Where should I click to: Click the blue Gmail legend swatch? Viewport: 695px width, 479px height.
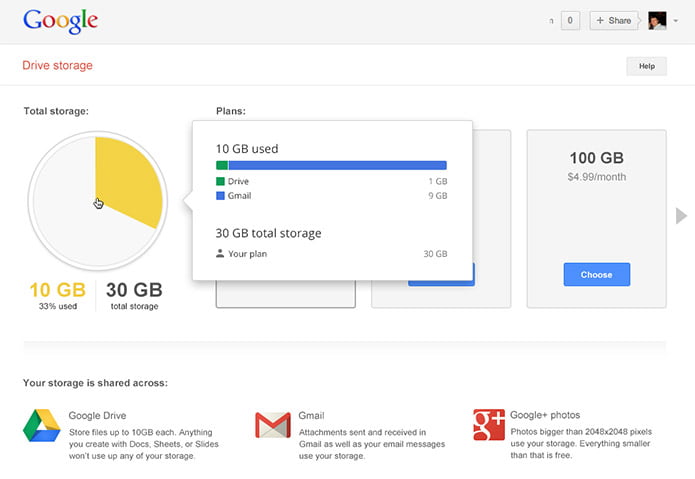point(220,195)
